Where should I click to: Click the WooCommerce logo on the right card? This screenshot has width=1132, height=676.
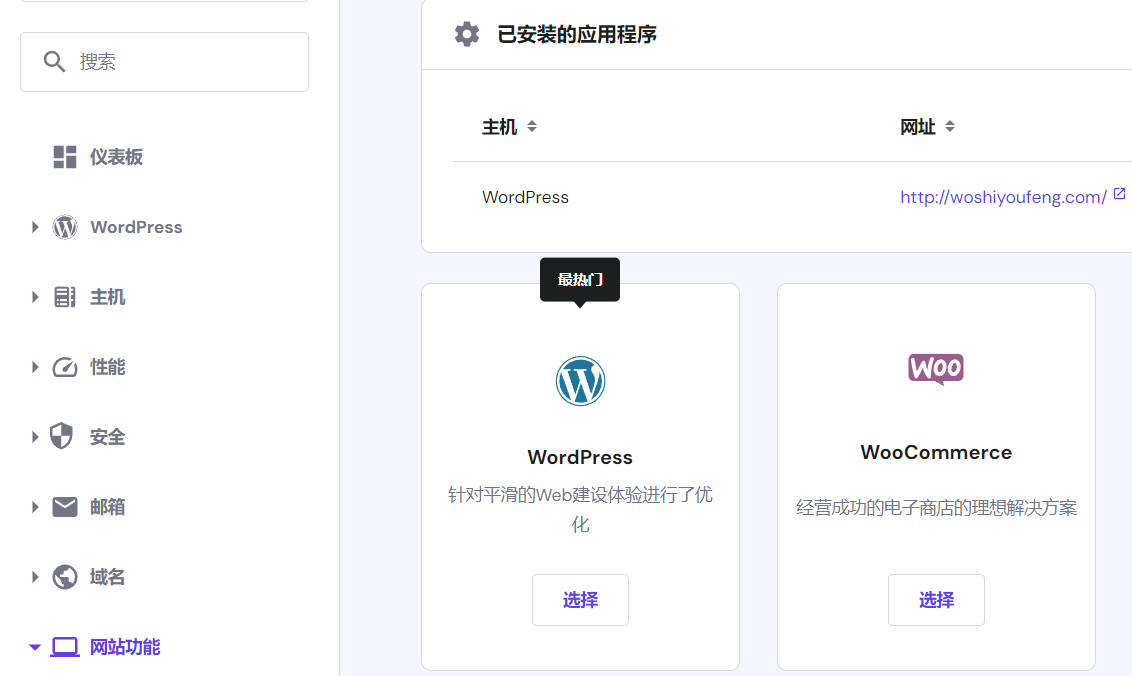click(x=936, y=369)
